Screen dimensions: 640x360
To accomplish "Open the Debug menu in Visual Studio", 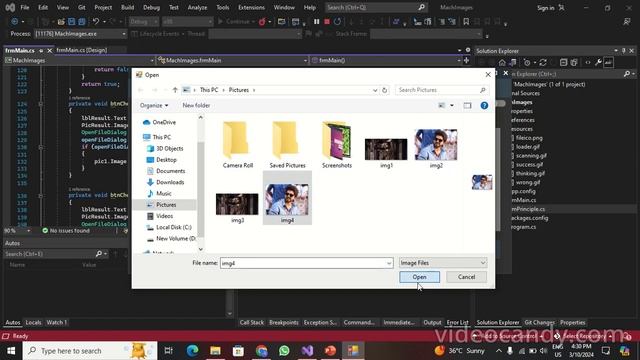I will tap(151, 7).
